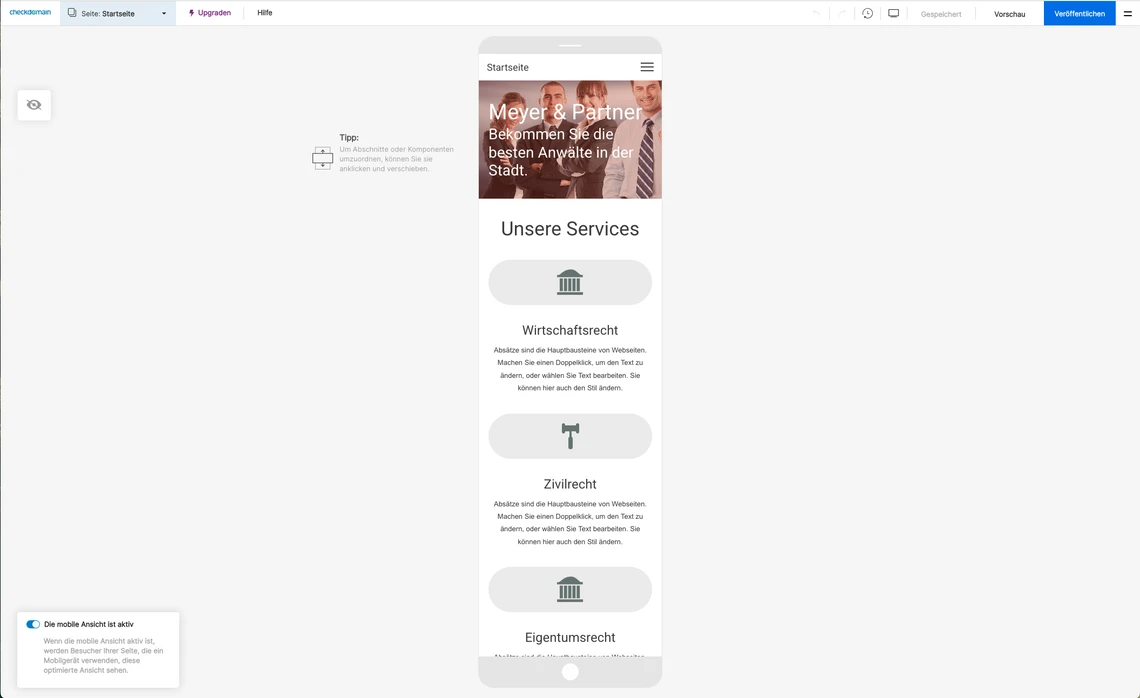Open the Hilfe menu
Screen dimensions: 1140x698
pyautogui.click(x=265, y=13)
